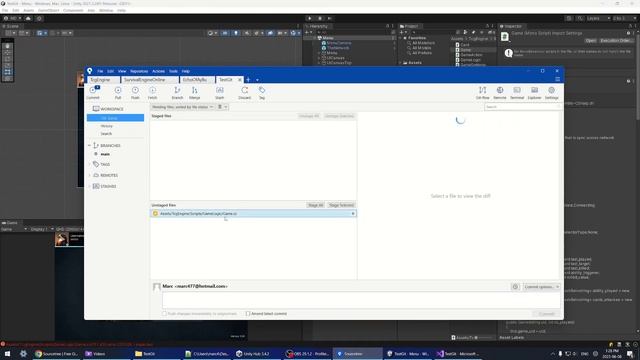The width and height of the screenshot is (640, 360).
Task: Click the Merge toolbar icon
Action: pyautogui.click(x=194, y=92)
